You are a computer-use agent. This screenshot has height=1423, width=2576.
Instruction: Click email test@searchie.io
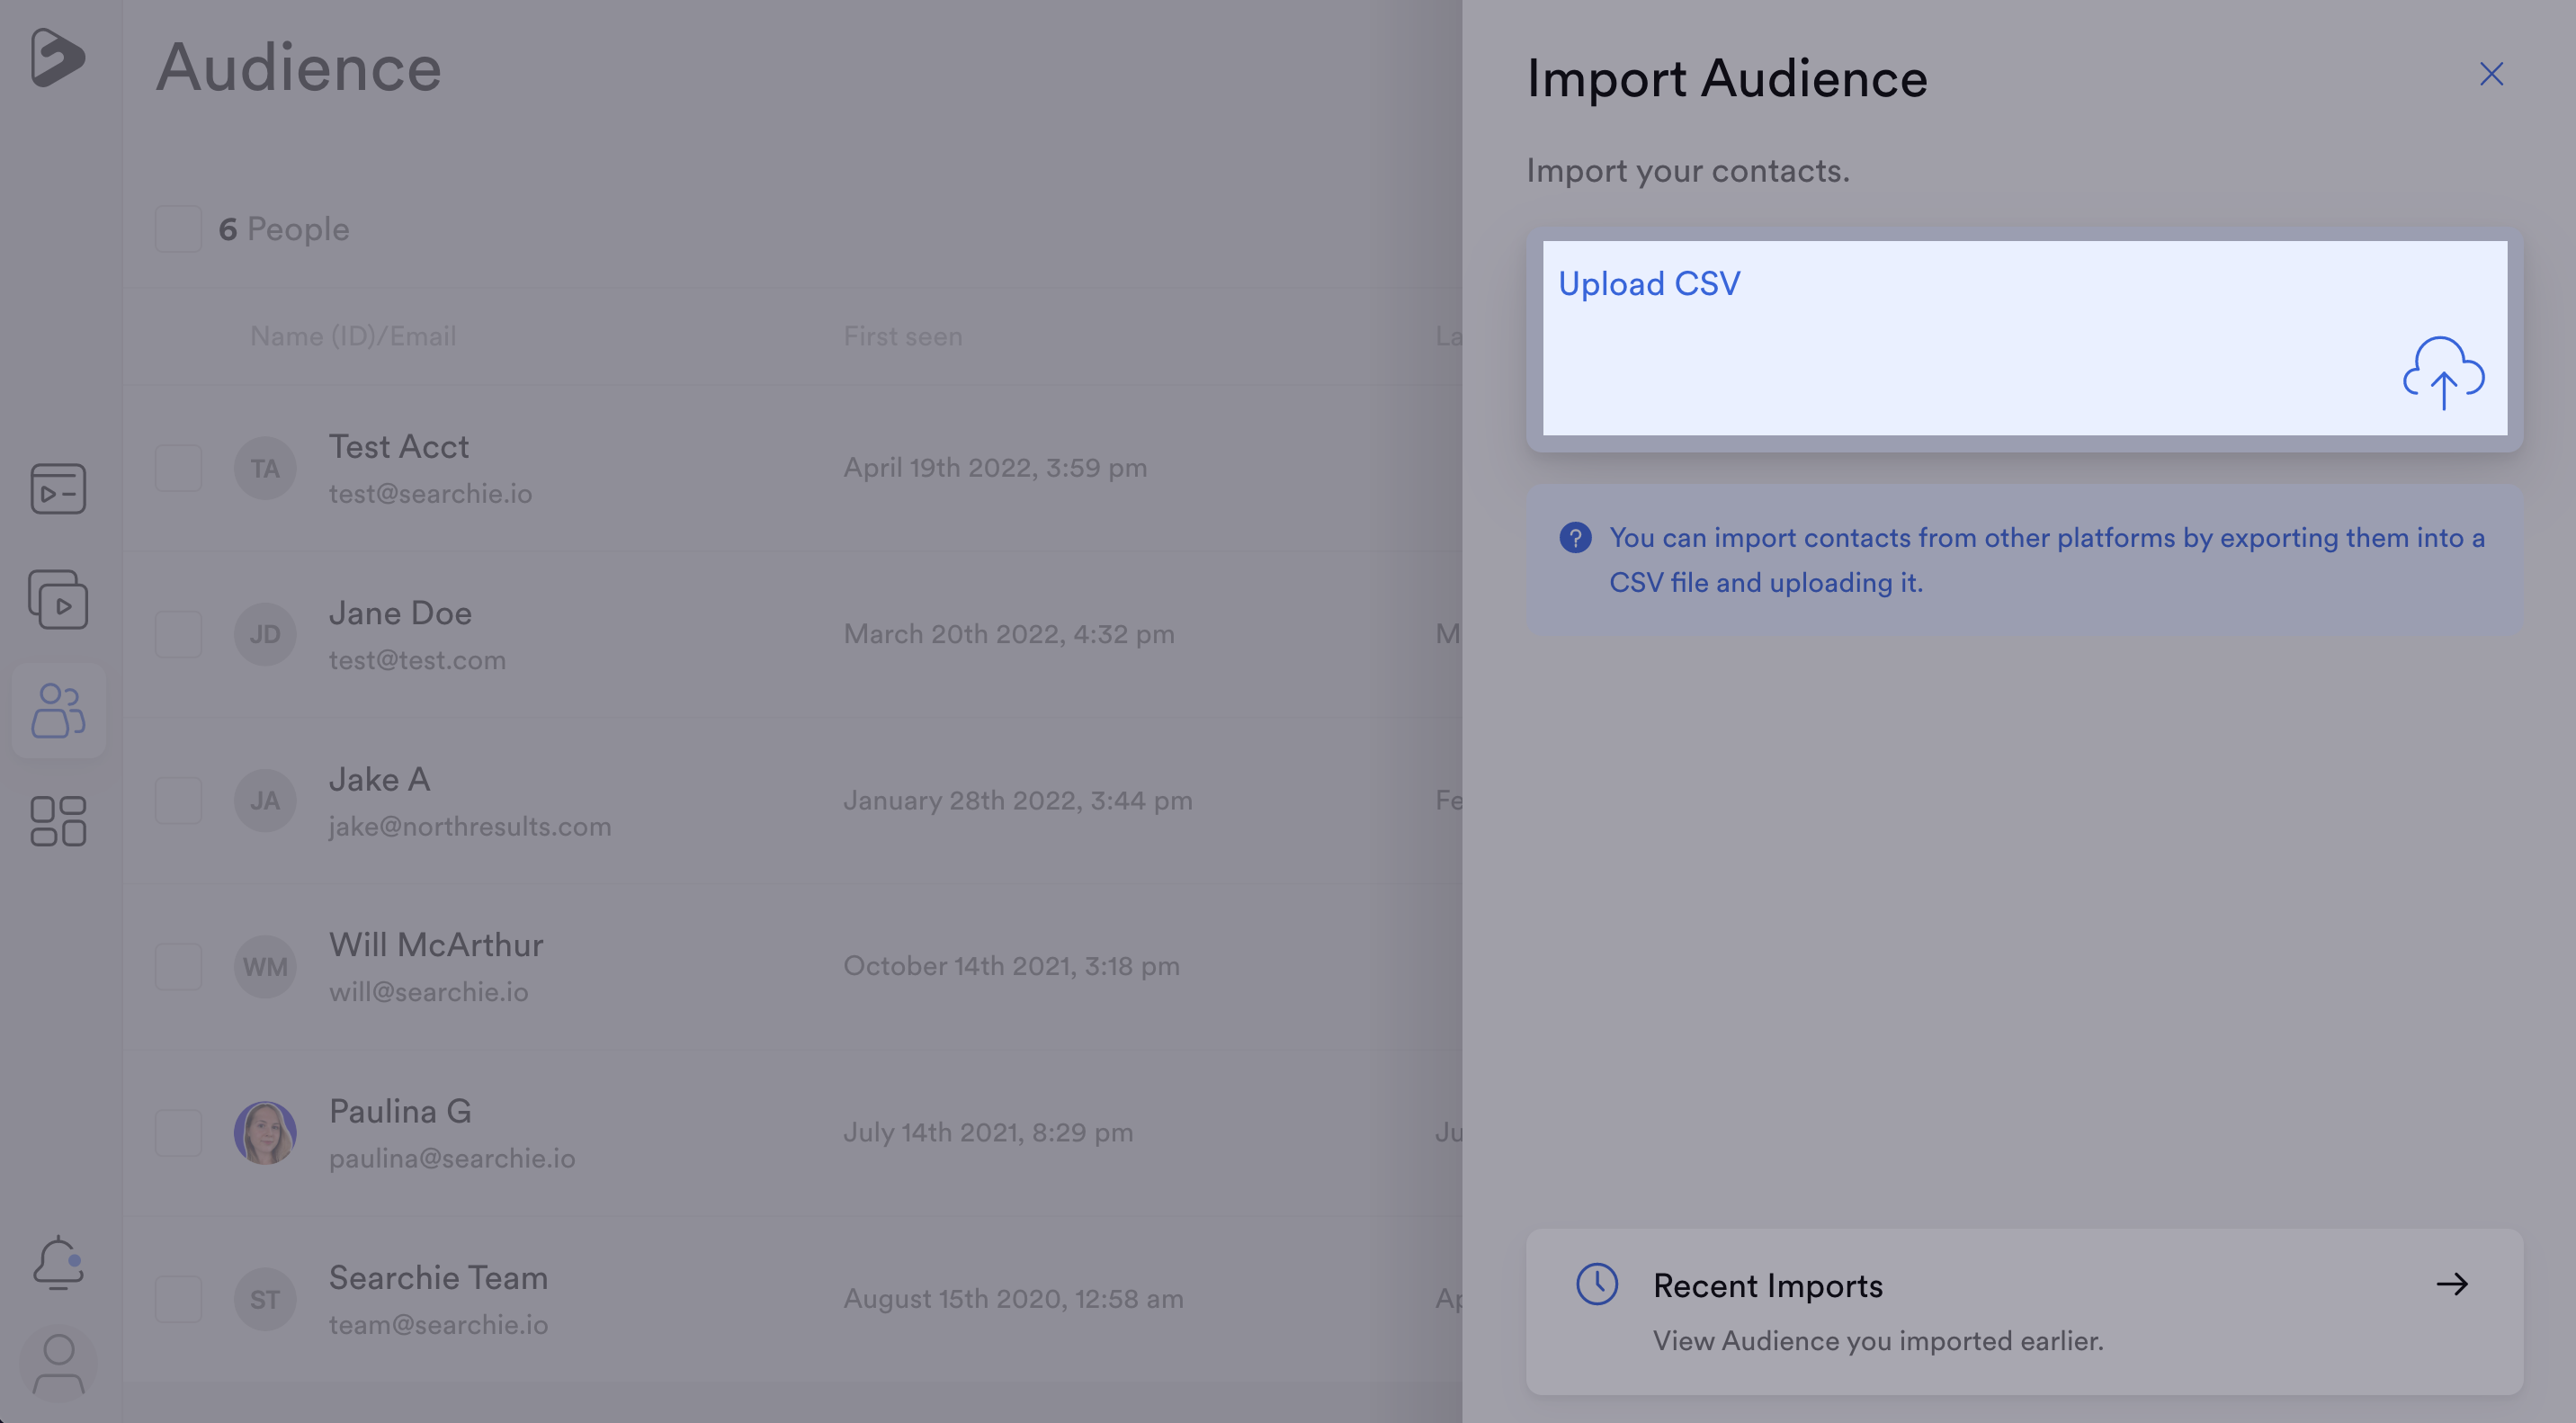click(430, 494)
